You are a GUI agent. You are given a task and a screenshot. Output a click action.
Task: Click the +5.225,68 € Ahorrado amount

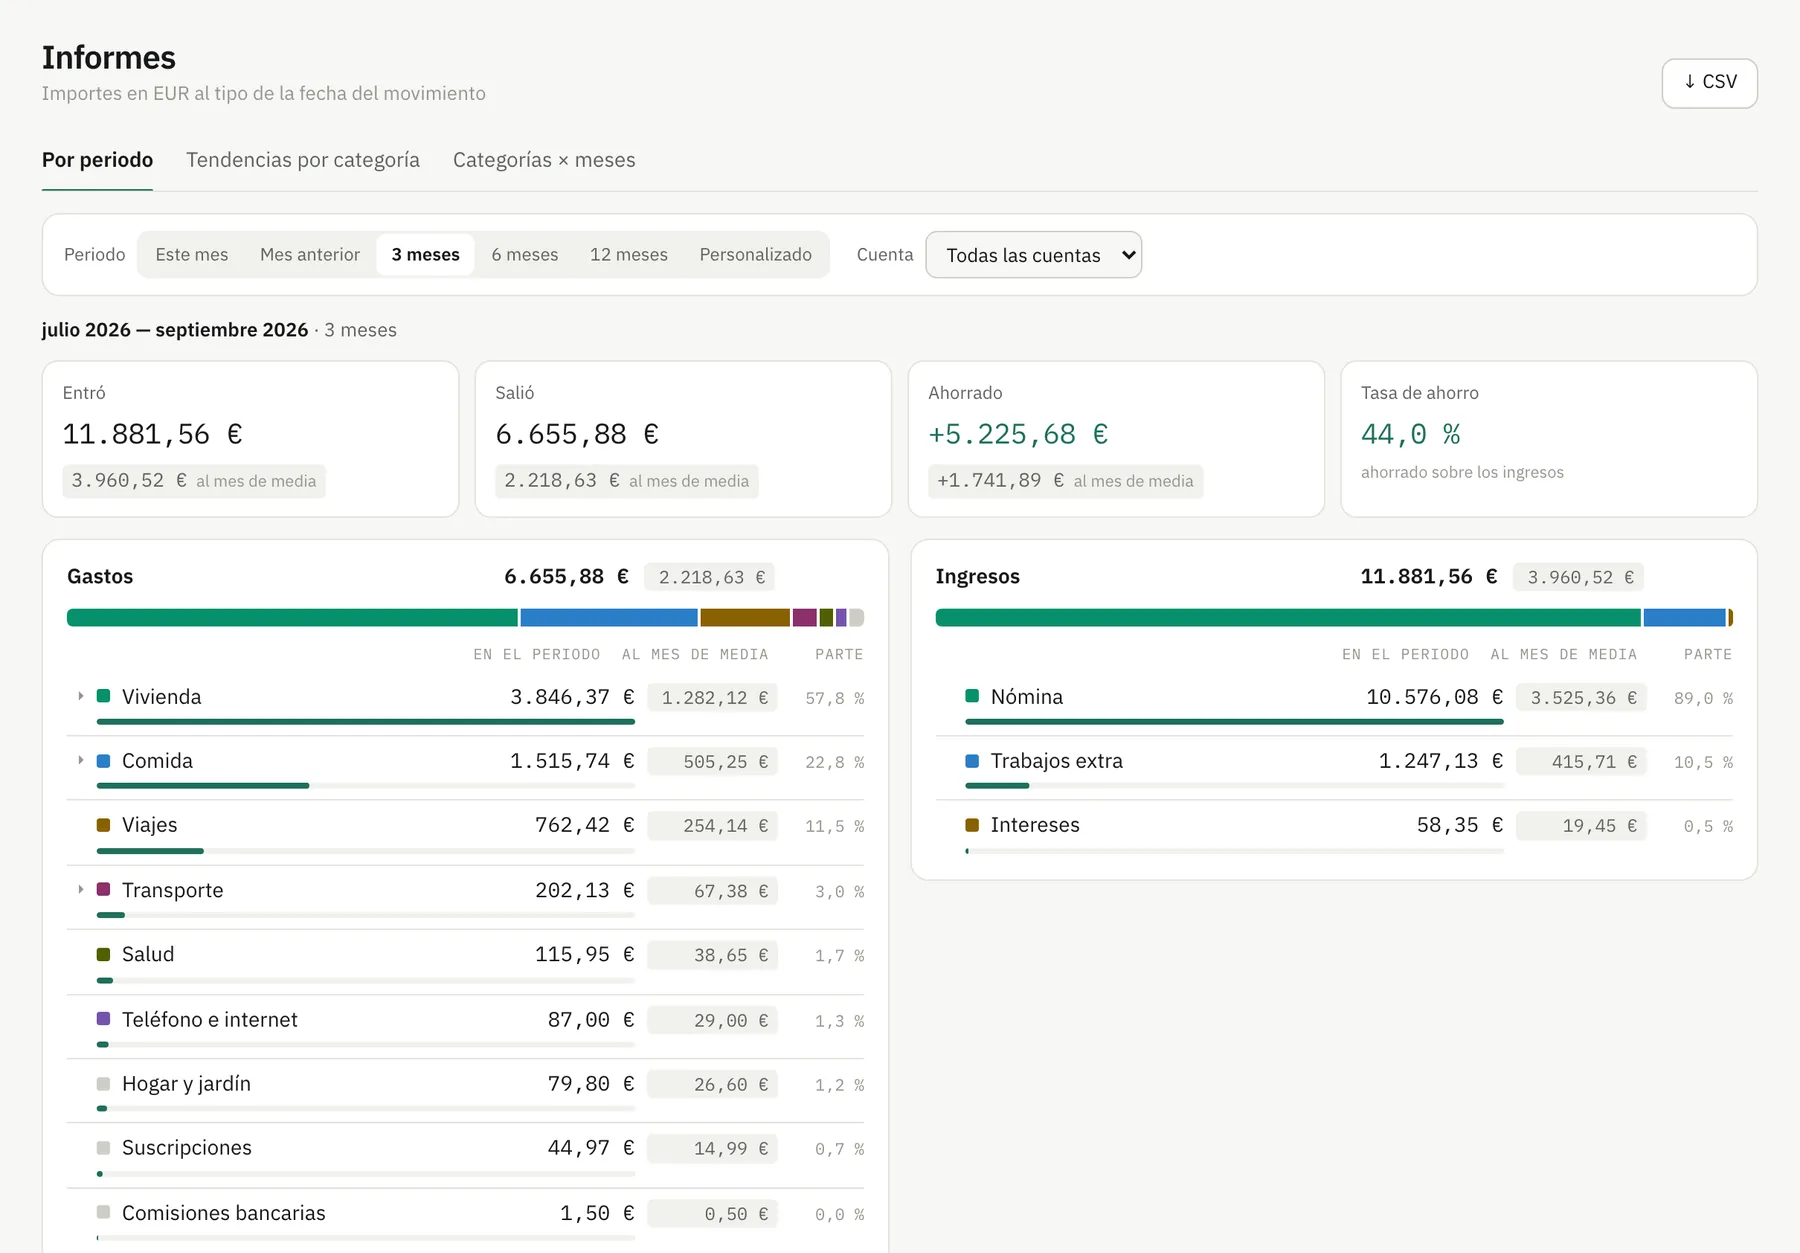tap(1018, 434)
